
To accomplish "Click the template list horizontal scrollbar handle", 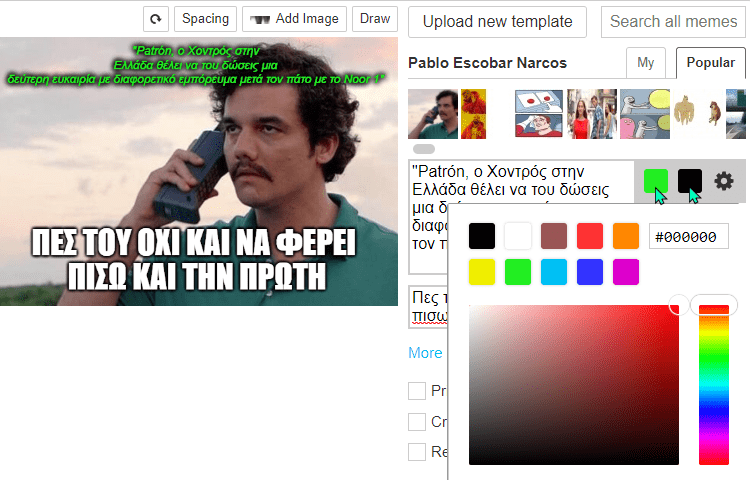I will point(424,149).
